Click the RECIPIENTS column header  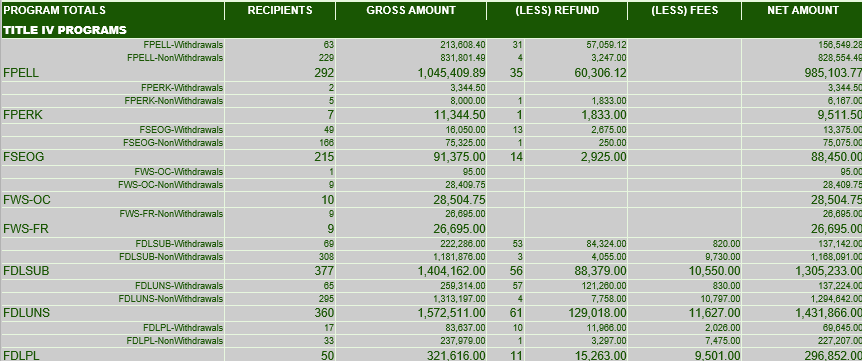tap(280, 10)
